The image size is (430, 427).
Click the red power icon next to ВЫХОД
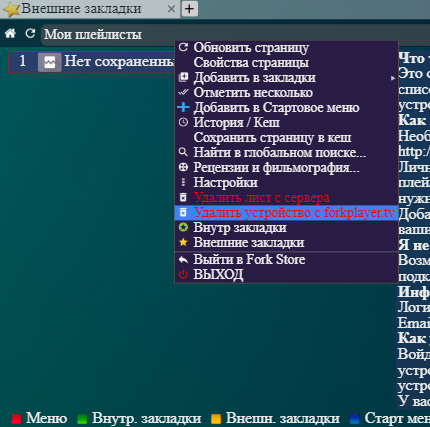(183, 274)
